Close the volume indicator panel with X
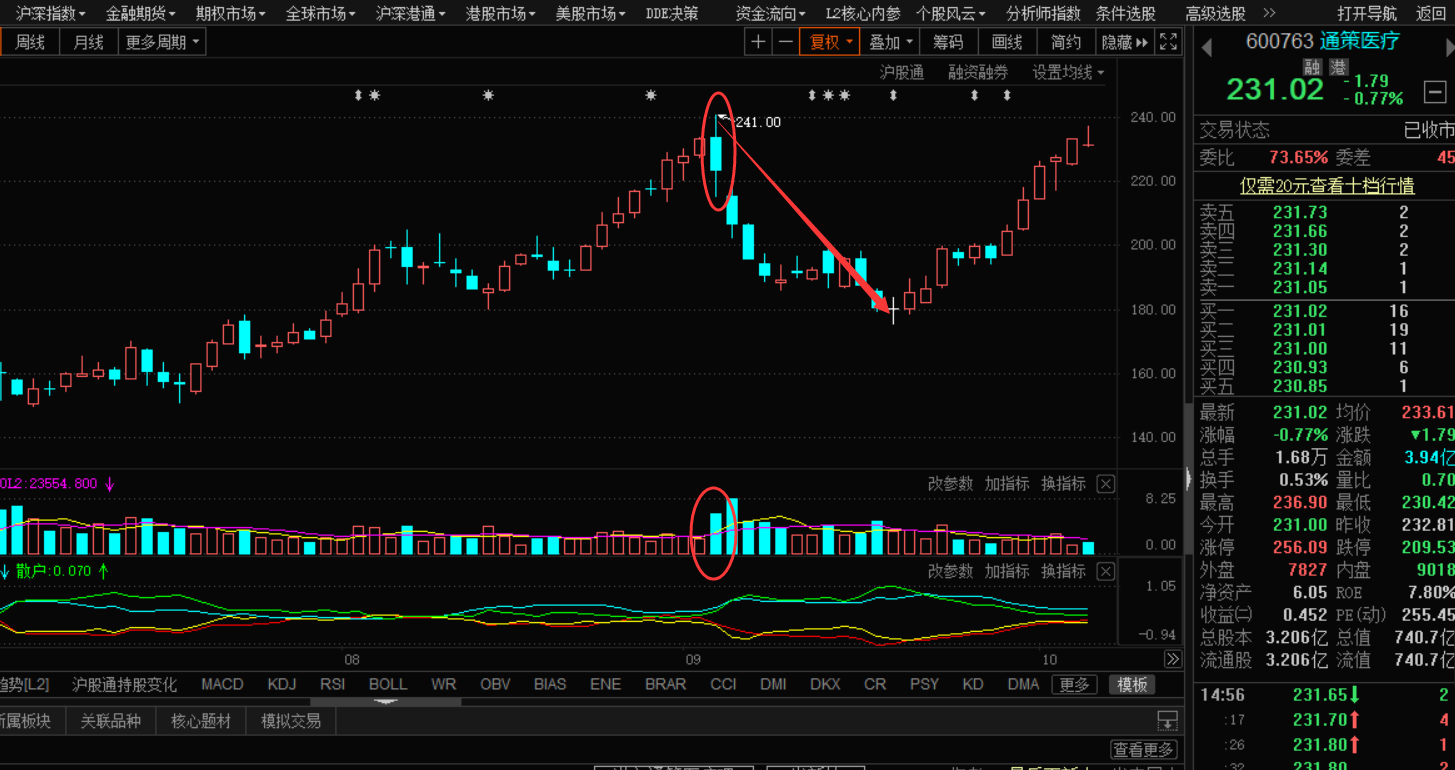The image size is (1455, 770). pyautogui.click(x=1105, y=484)
